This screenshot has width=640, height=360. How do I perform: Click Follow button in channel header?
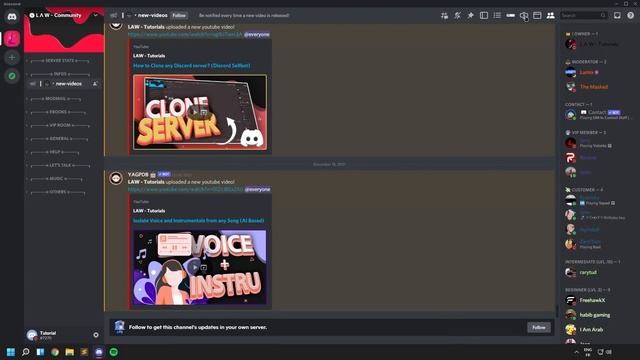pos(179,16)
